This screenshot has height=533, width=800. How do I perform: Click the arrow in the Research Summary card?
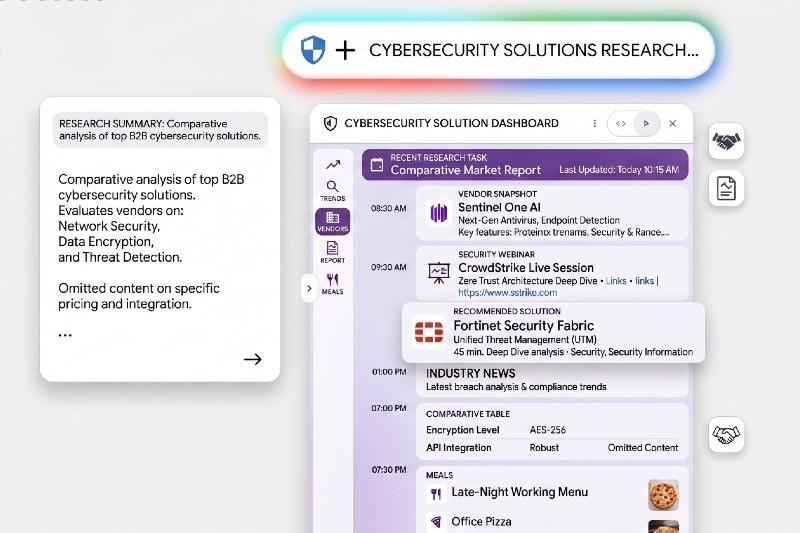(x=253, y=360)
